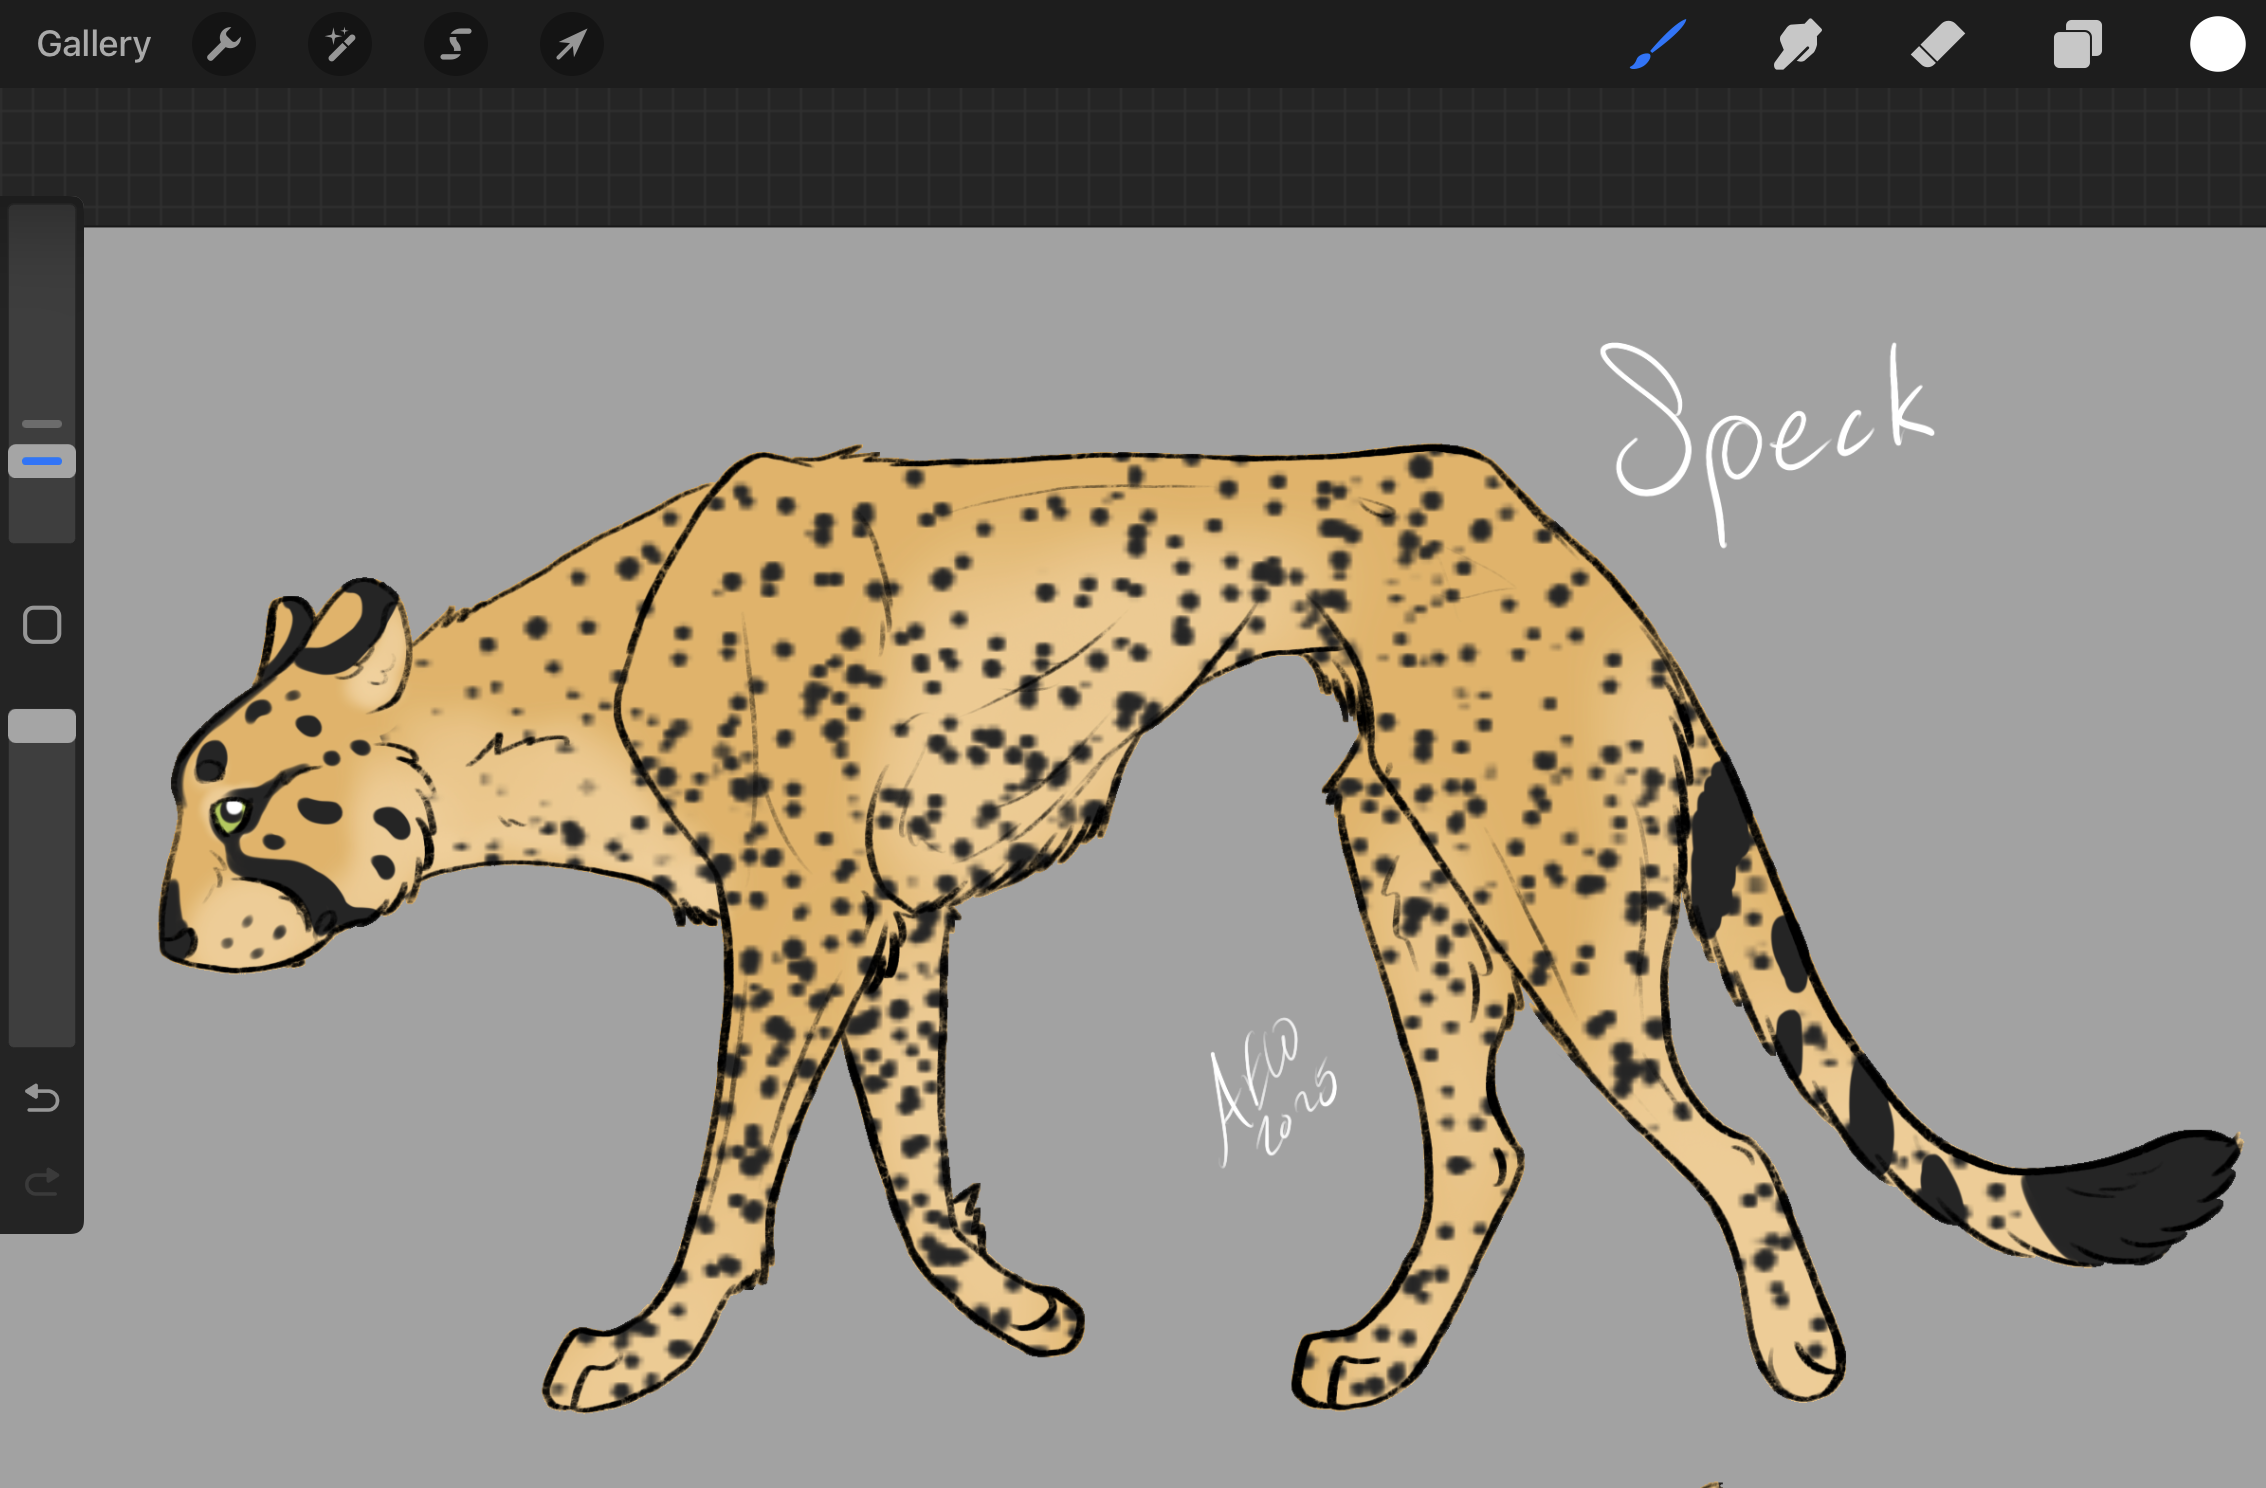Screen dimensions: 2266x1488
Task: Select the Smudge tool
Action: click(1797, 44)
